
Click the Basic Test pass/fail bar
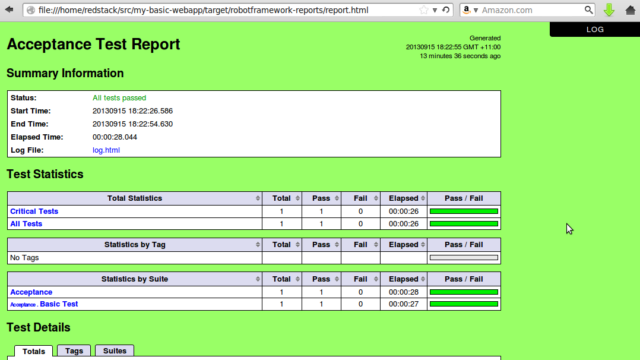(x=464, y=304)
